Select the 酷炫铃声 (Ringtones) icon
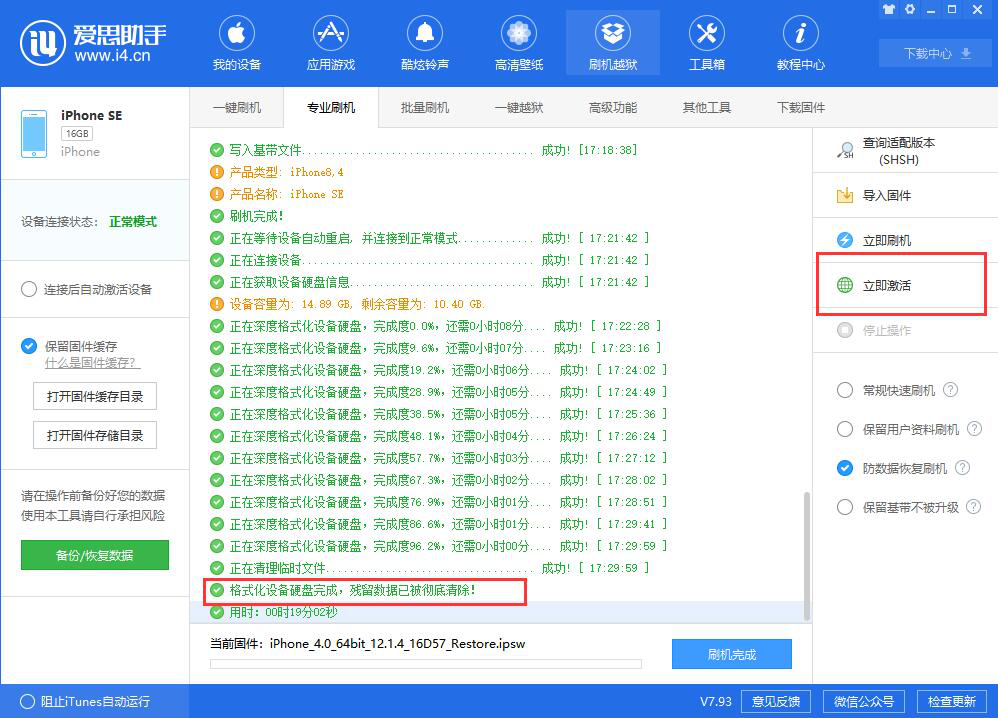The height and width of the screenshot is (718, 998). 424,42
